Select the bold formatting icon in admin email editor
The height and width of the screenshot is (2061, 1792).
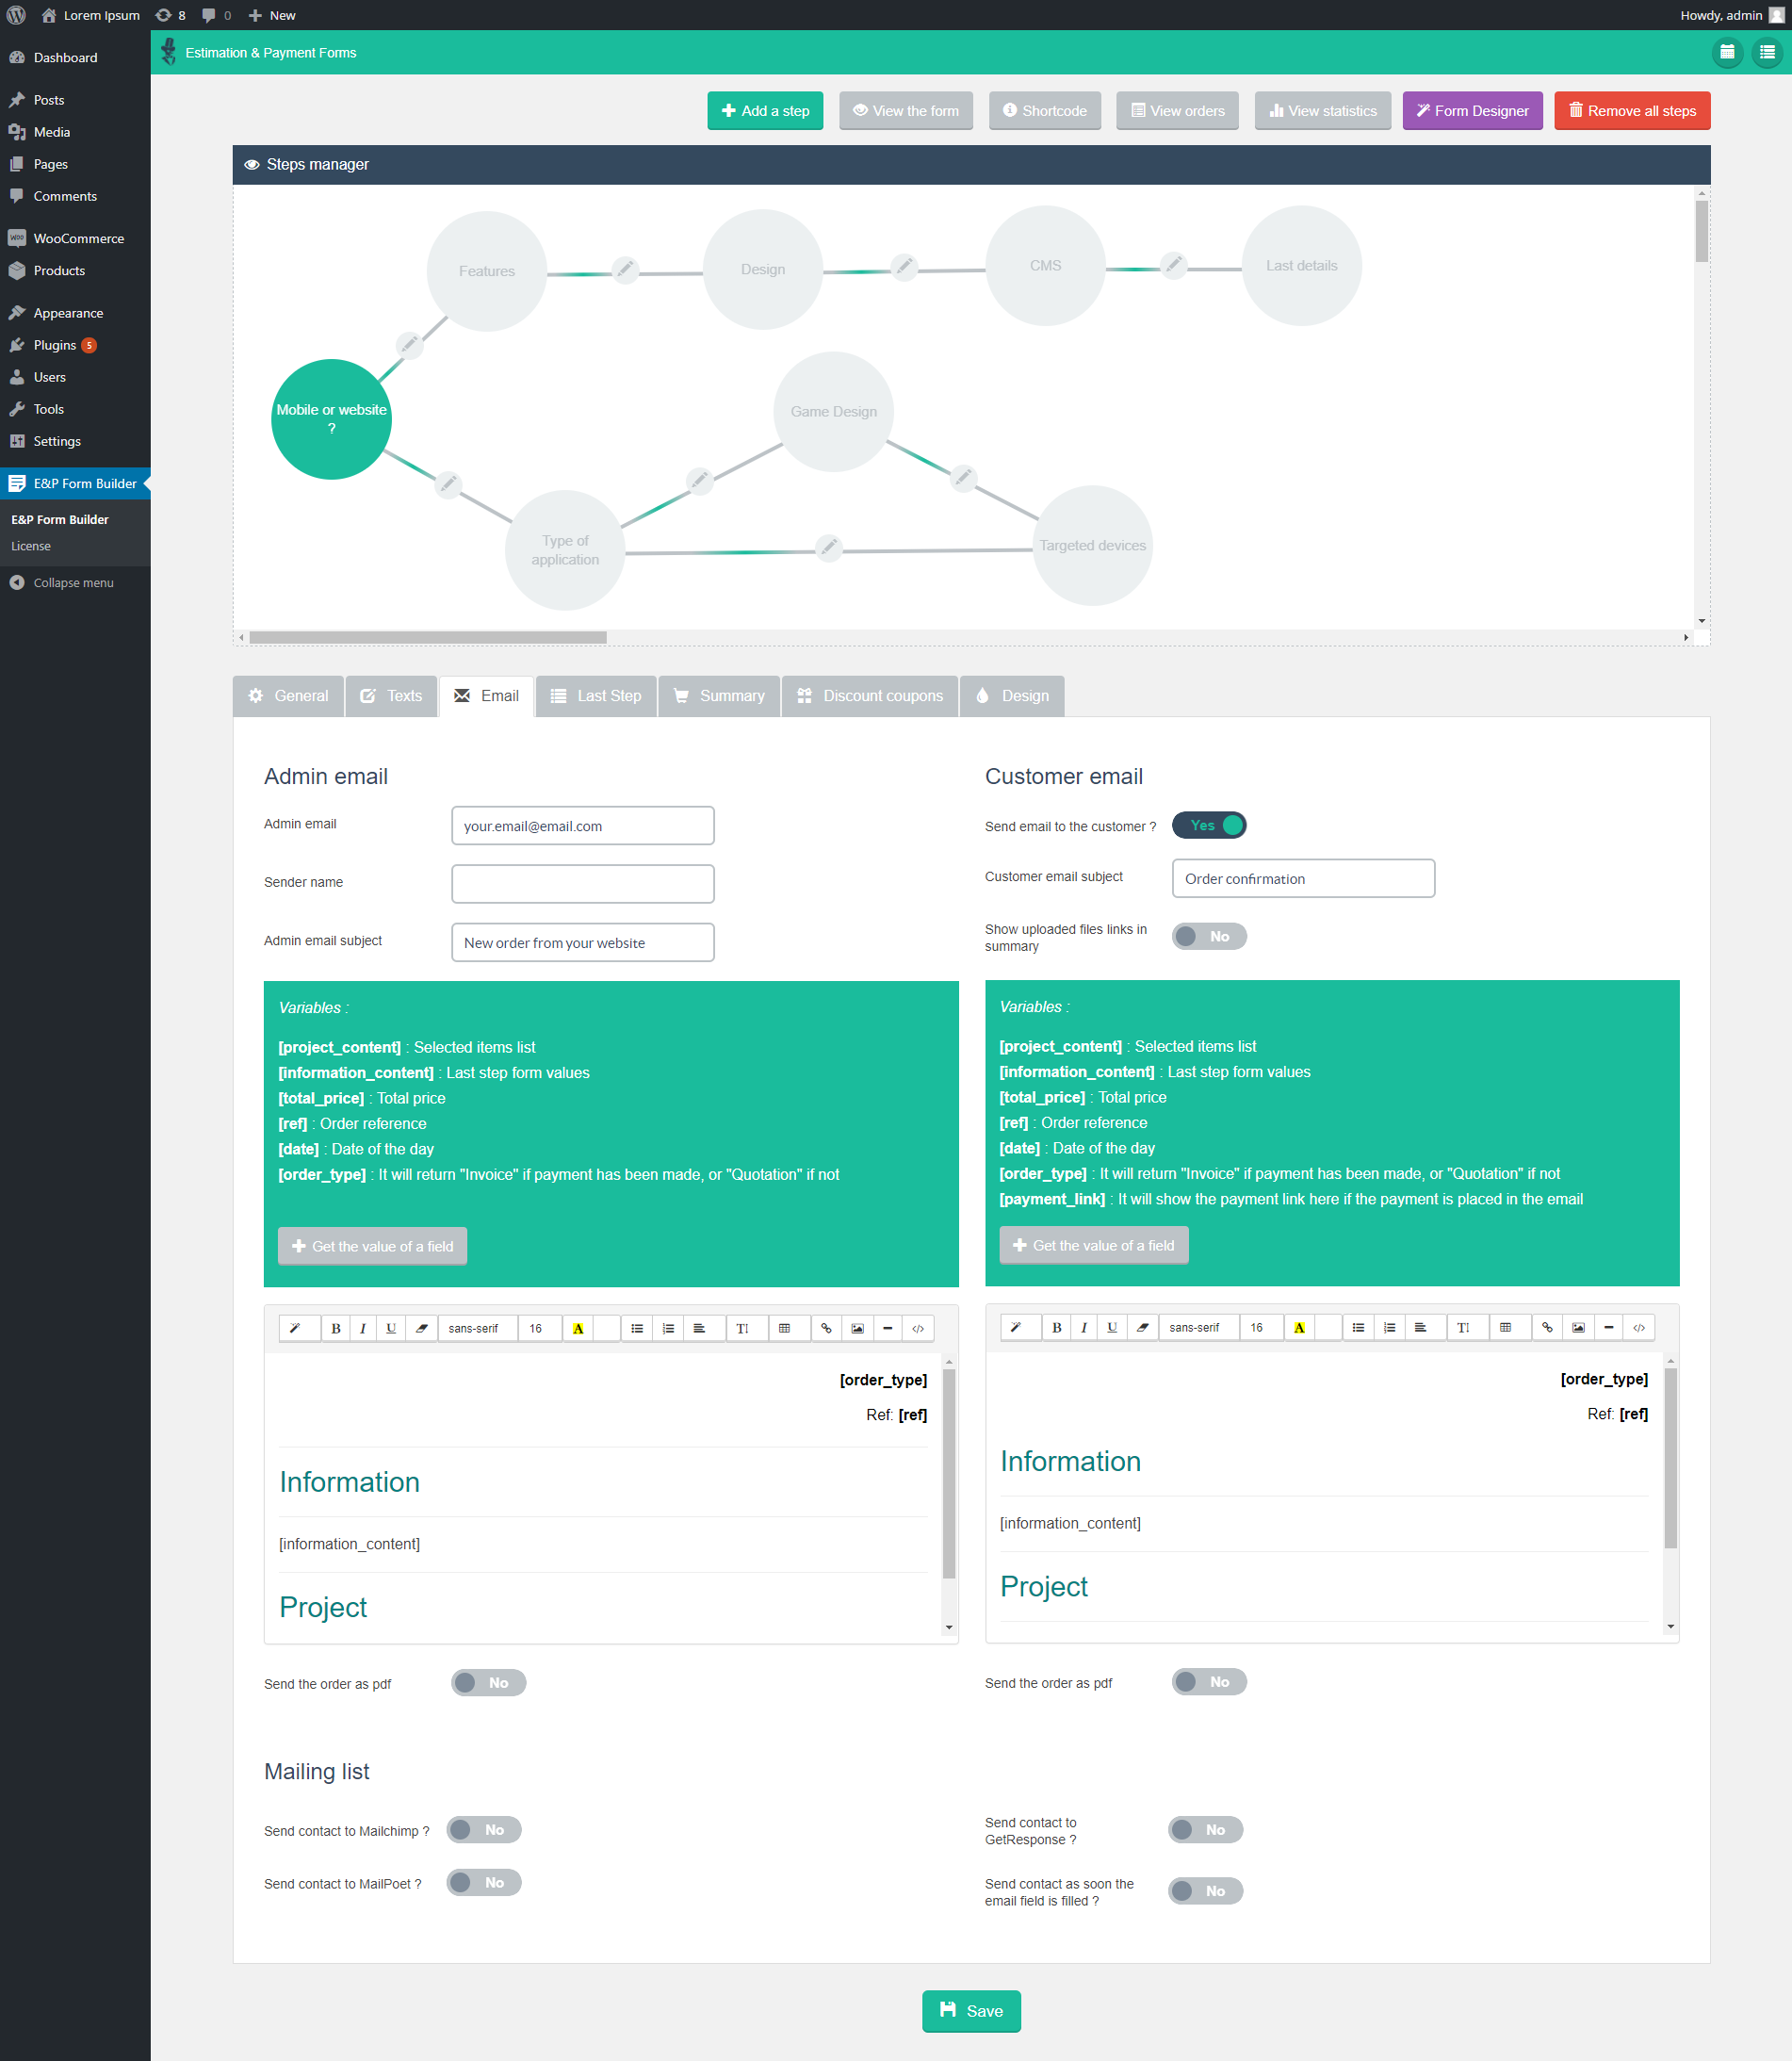point(336,1327)
